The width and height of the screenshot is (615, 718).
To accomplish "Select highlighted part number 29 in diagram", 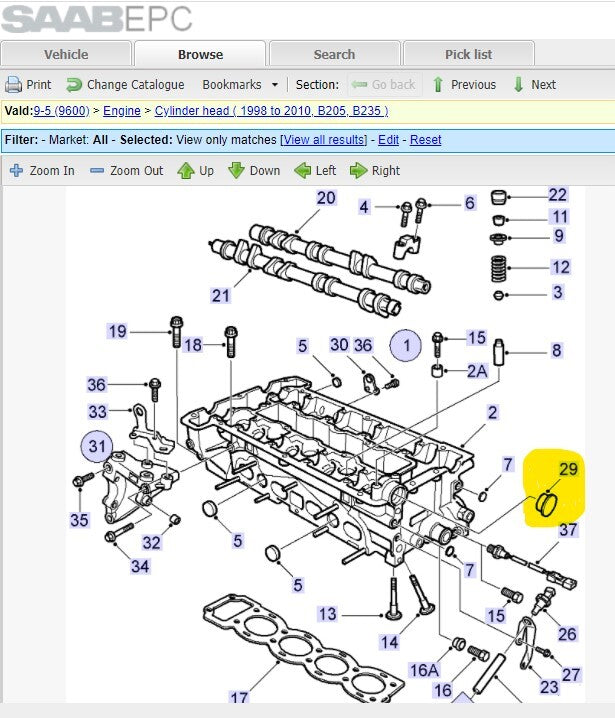I will 568,469.
